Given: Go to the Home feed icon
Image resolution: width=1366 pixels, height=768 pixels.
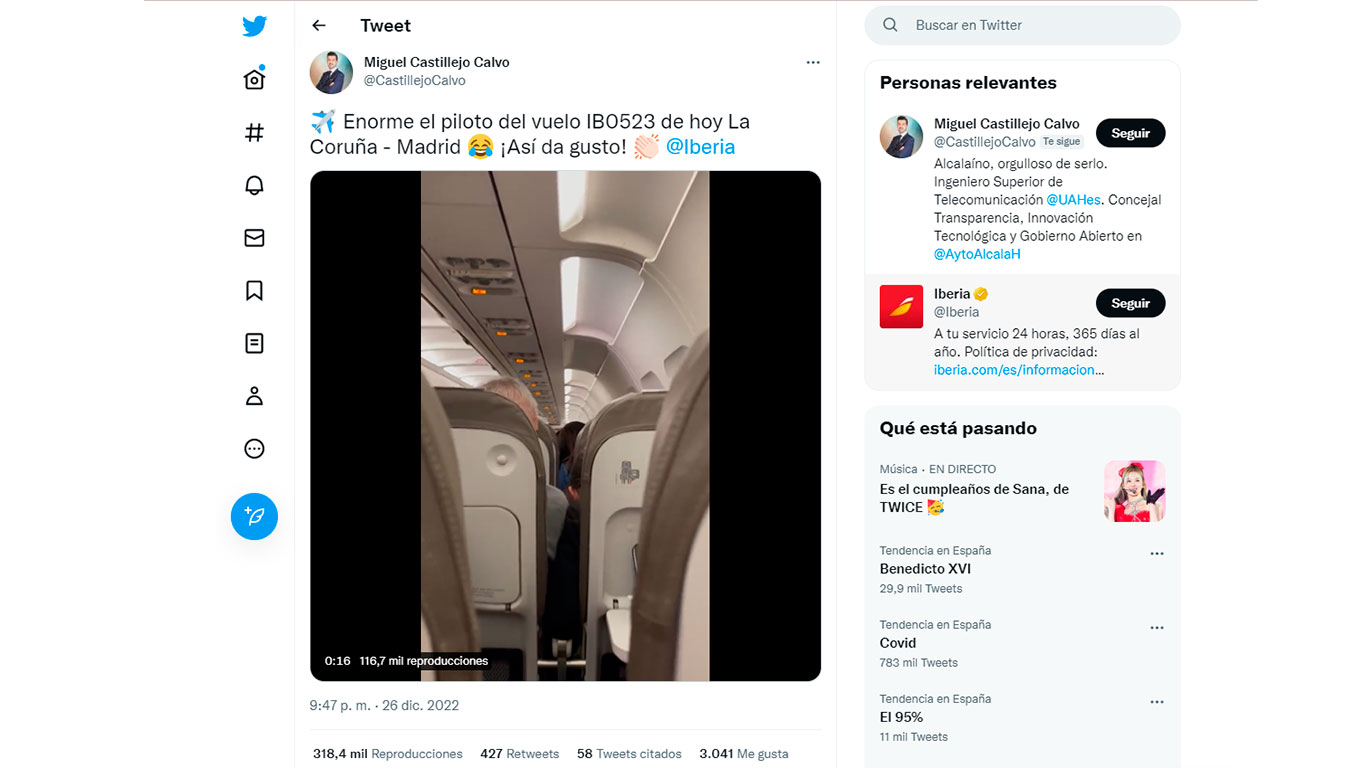Looking at the screenshot, I should coord(255,78).
